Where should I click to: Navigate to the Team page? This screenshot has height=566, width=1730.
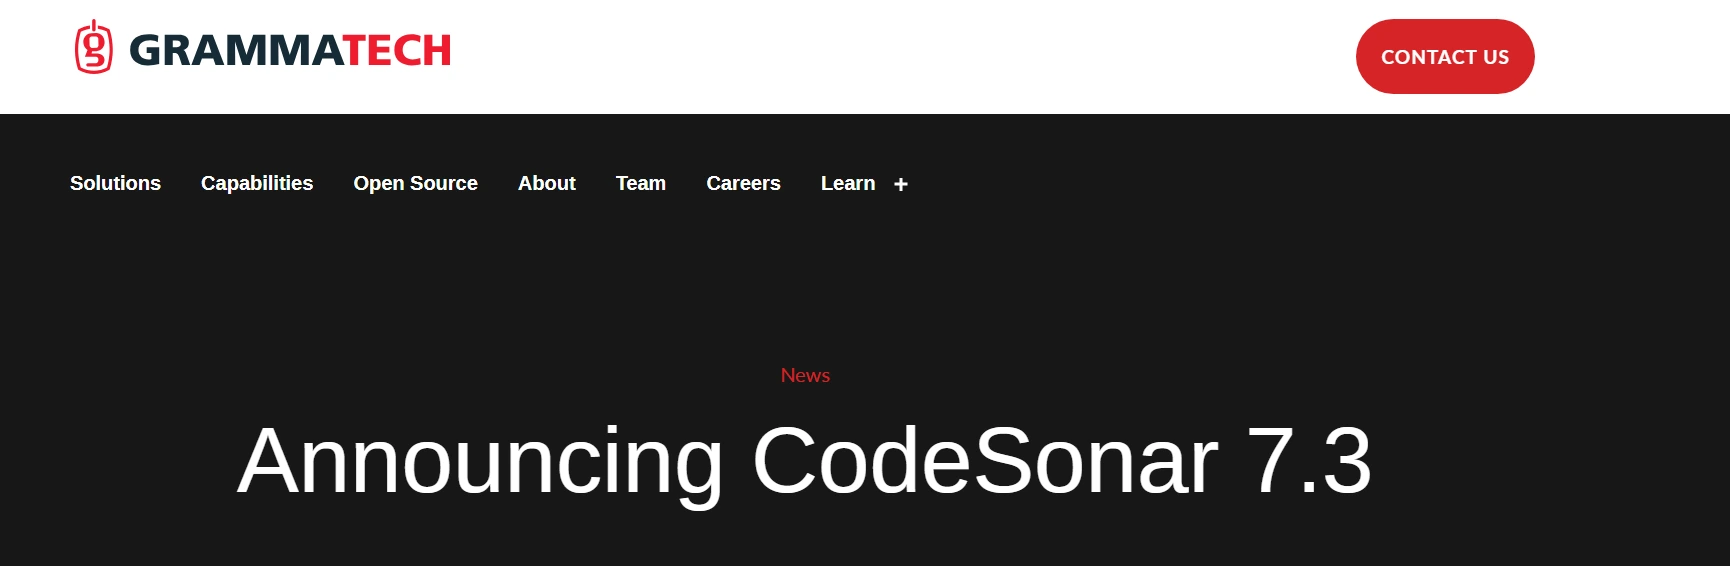(640, 183)
